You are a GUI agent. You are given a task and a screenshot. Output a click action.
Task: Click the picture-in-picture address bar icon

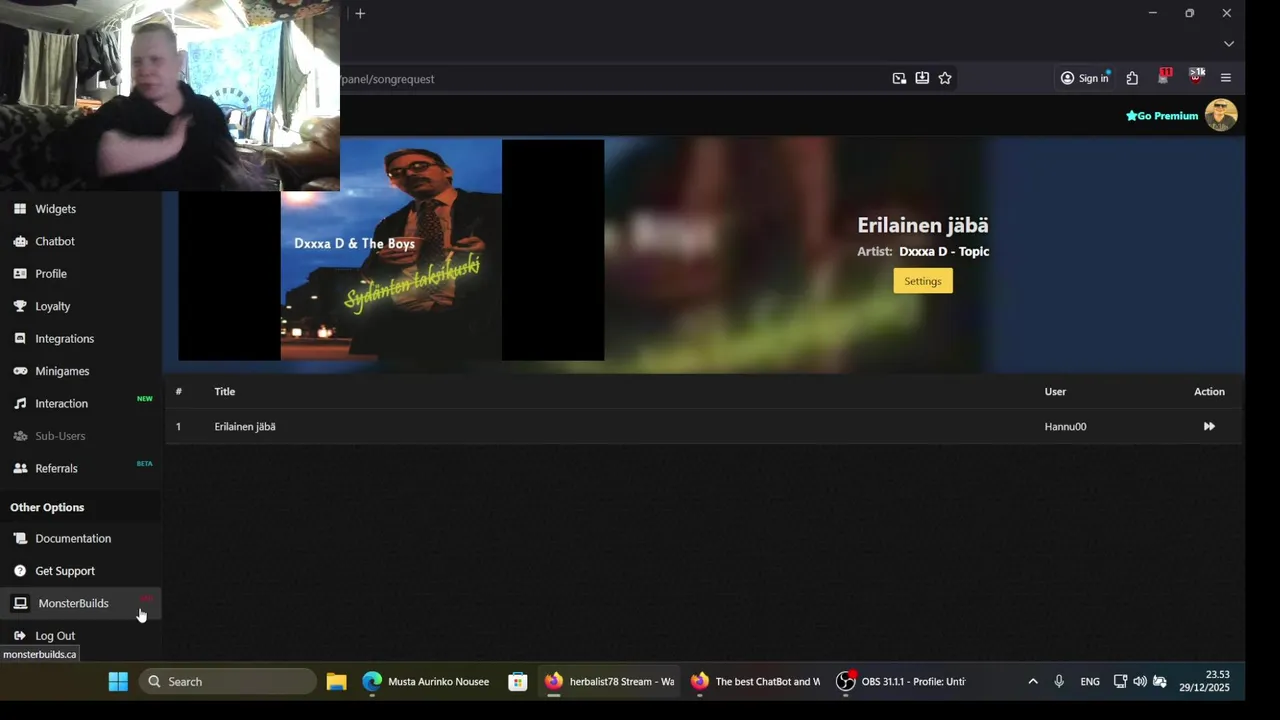tap(899, 78)
